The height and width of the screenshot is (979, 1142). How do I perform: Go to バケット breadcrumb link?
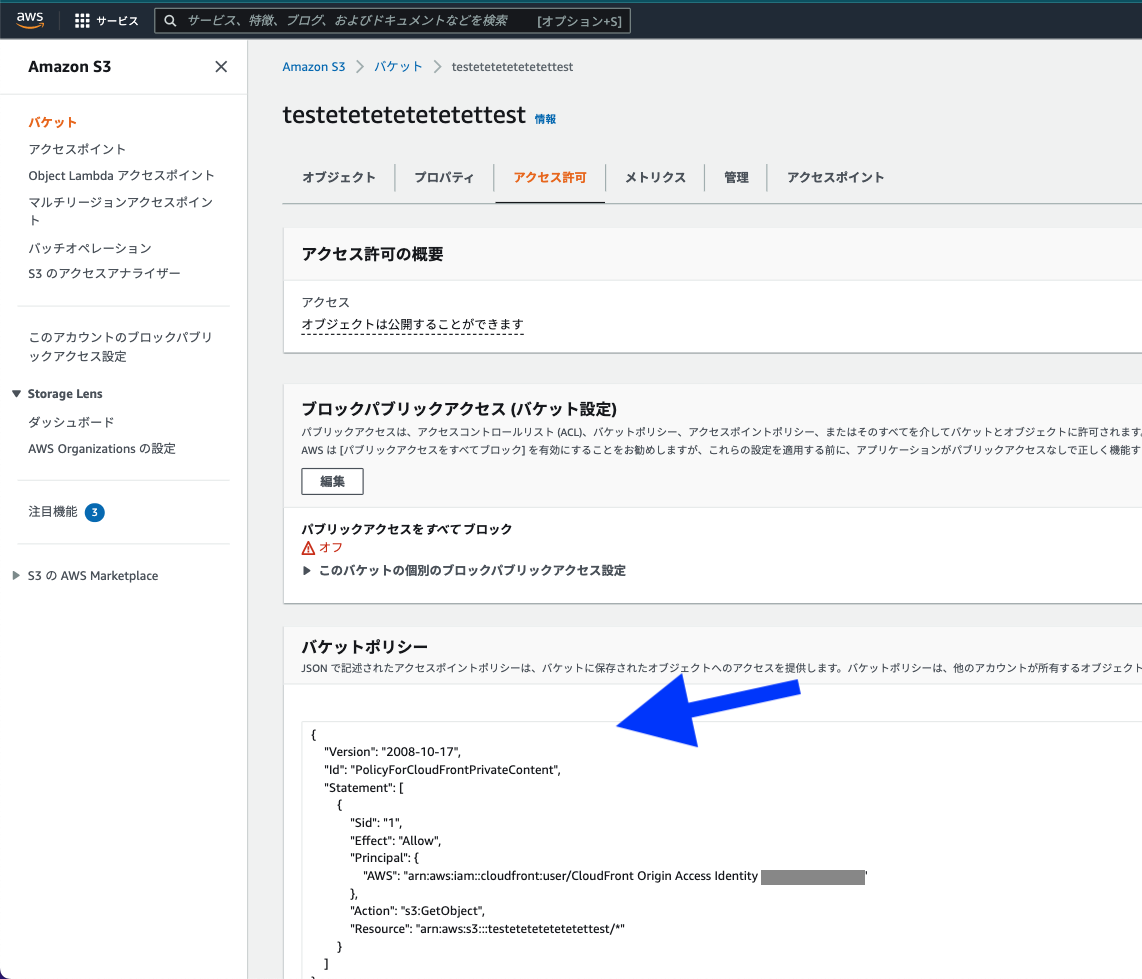coord(398,66)
